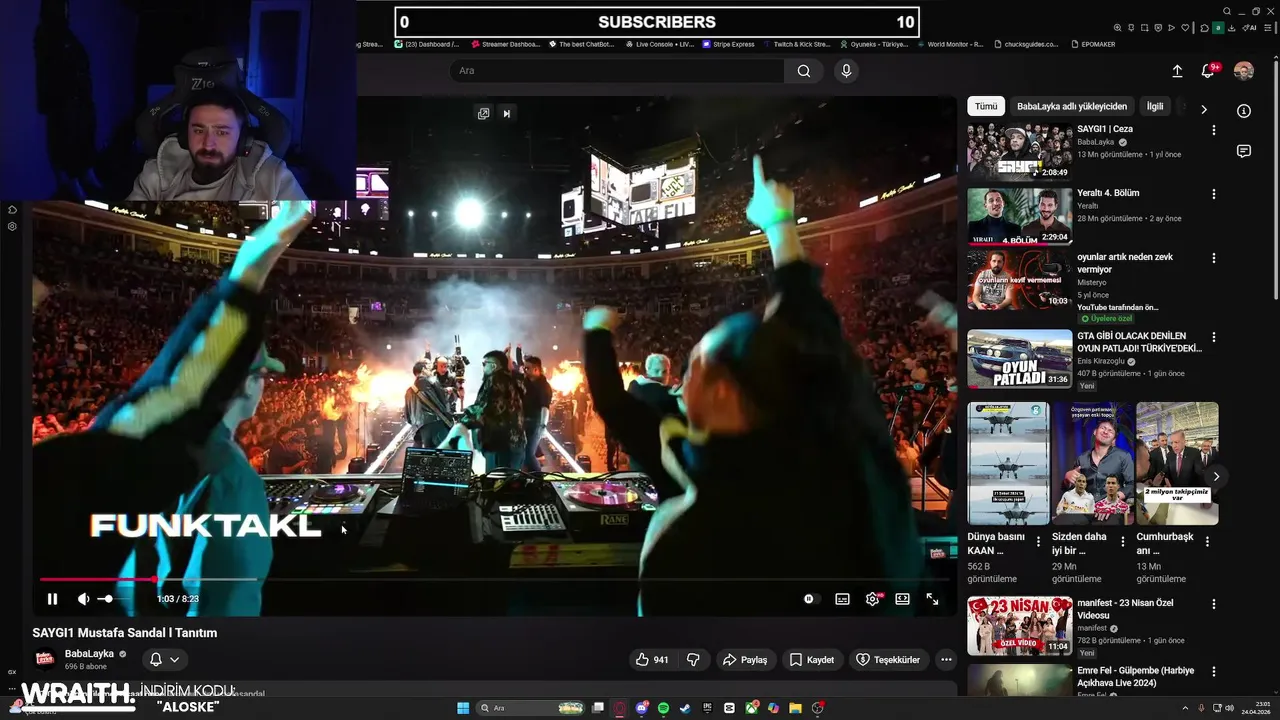Select BabaLayka adlı yükleyiciden chip
Viewport: 1280px width, 720px height.
(1072, 106)
